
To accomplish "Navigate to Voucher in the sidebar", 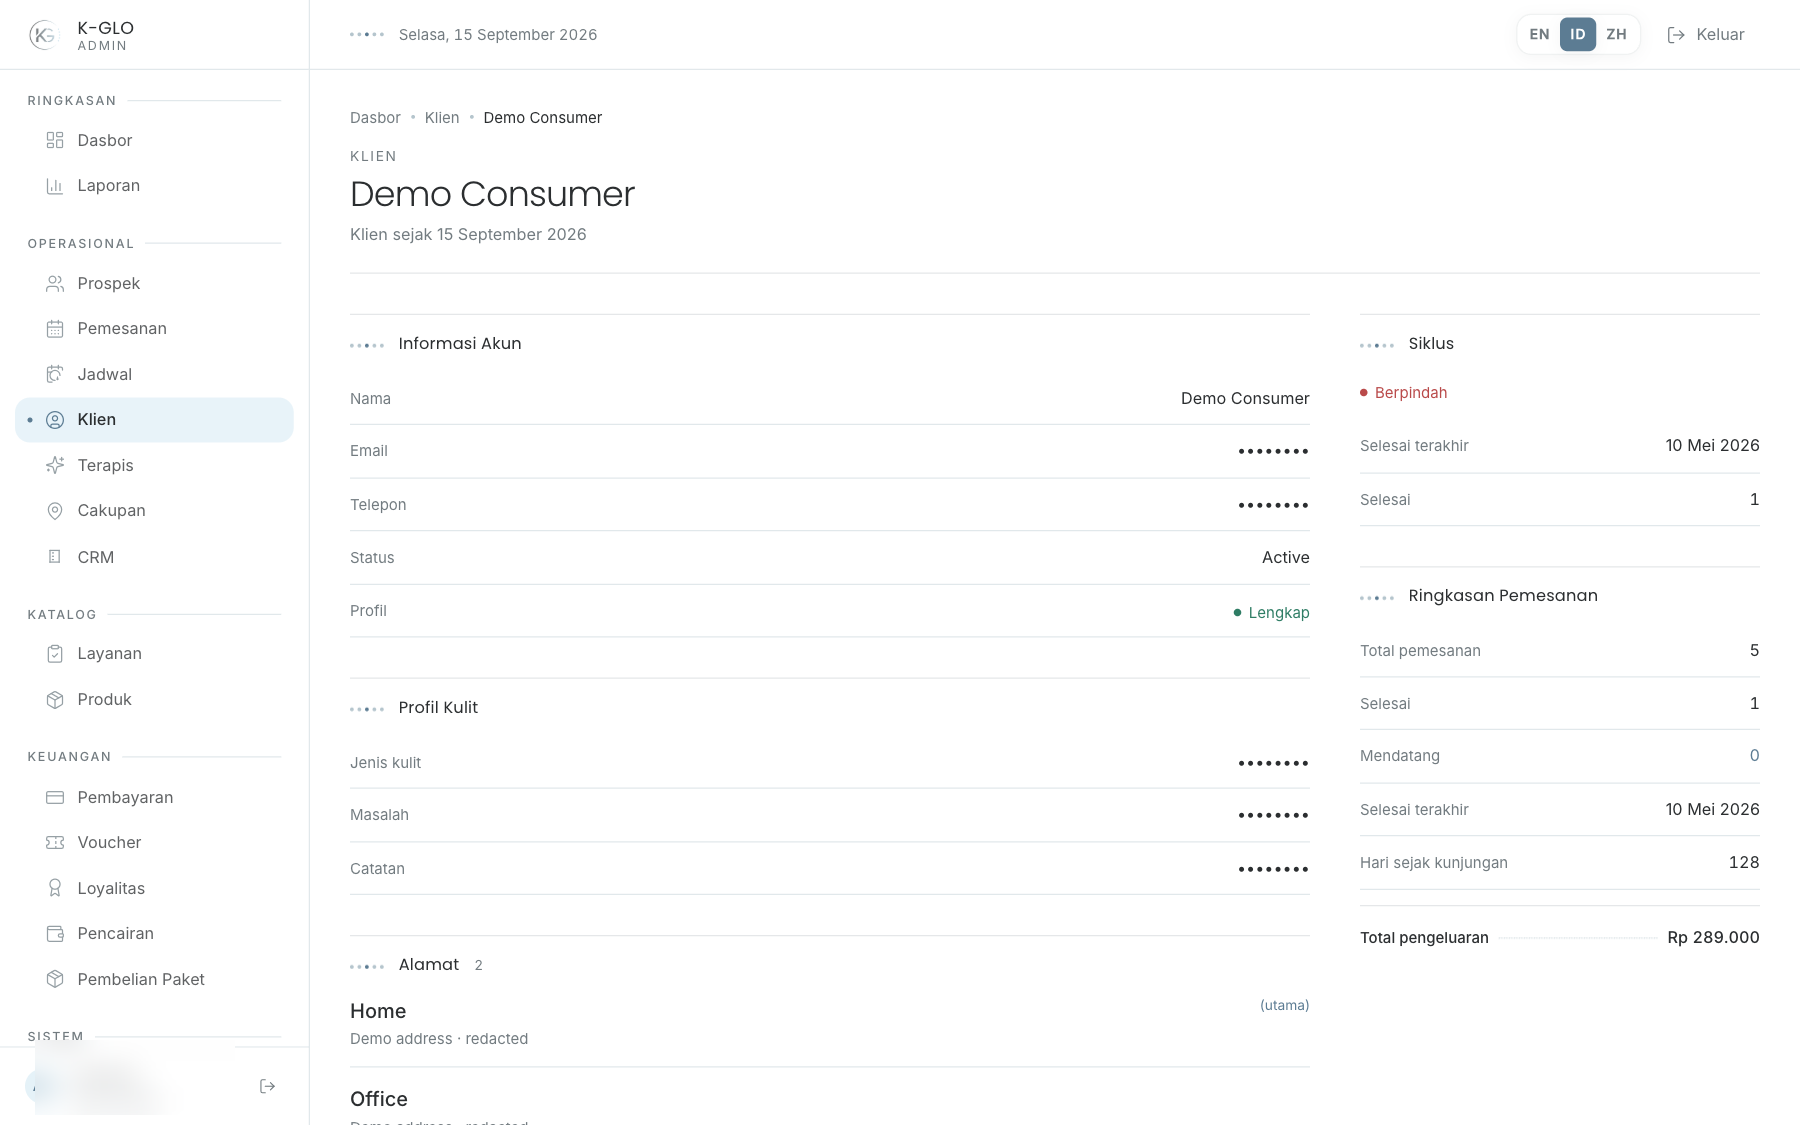I will [x=154, y=843].
